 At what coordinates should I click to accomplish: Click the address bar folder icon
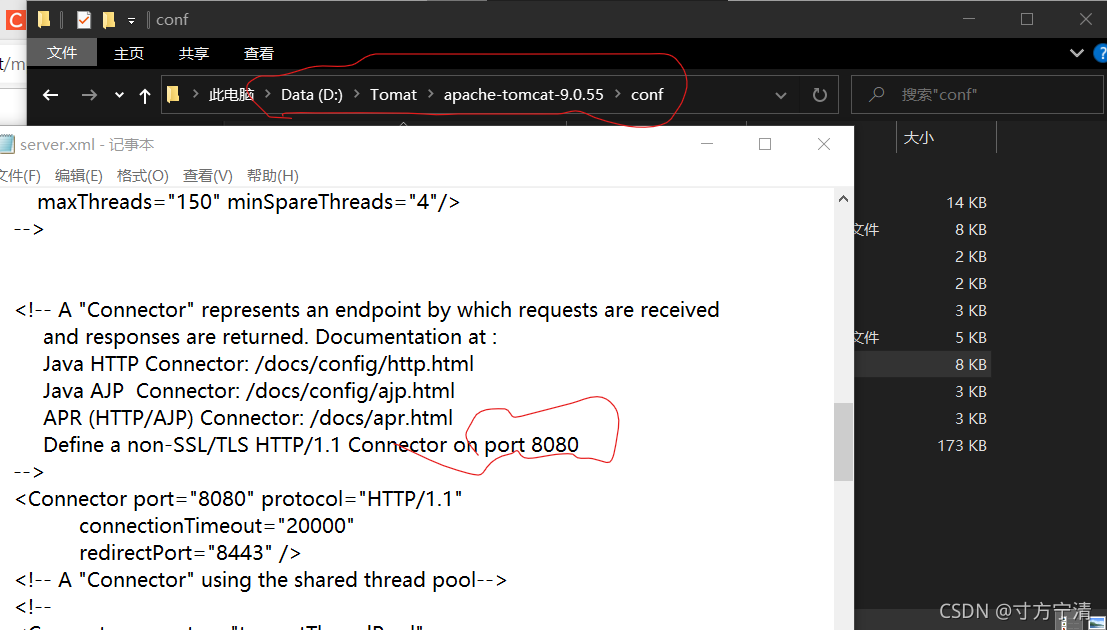[x=174, y=94]
